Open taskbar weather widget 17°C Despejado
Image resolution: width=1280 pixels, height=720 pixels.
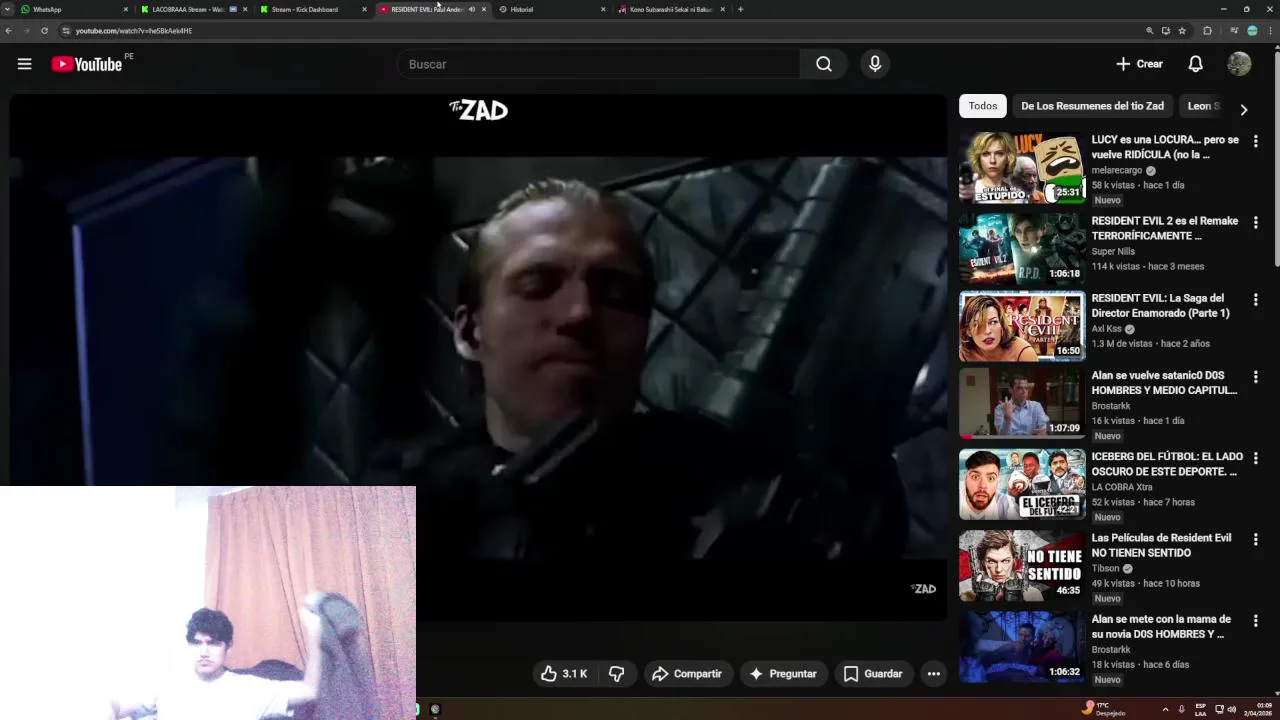[x=1105, y=709]
